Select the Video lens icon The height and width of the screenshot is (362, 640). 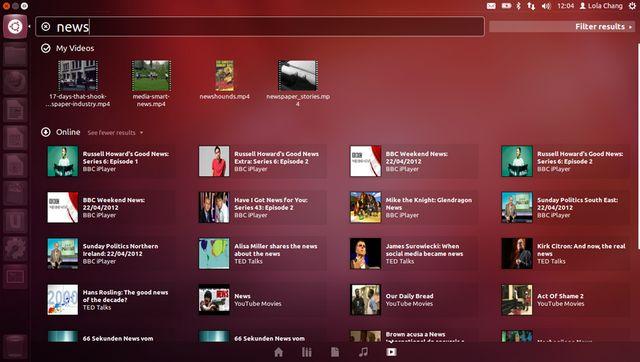point(391,352)
